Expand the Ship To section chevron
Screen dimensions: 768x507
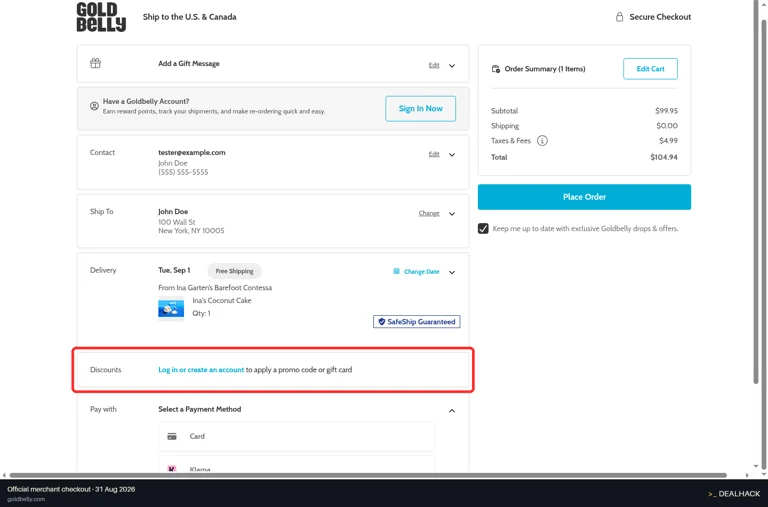coord(452,214)
